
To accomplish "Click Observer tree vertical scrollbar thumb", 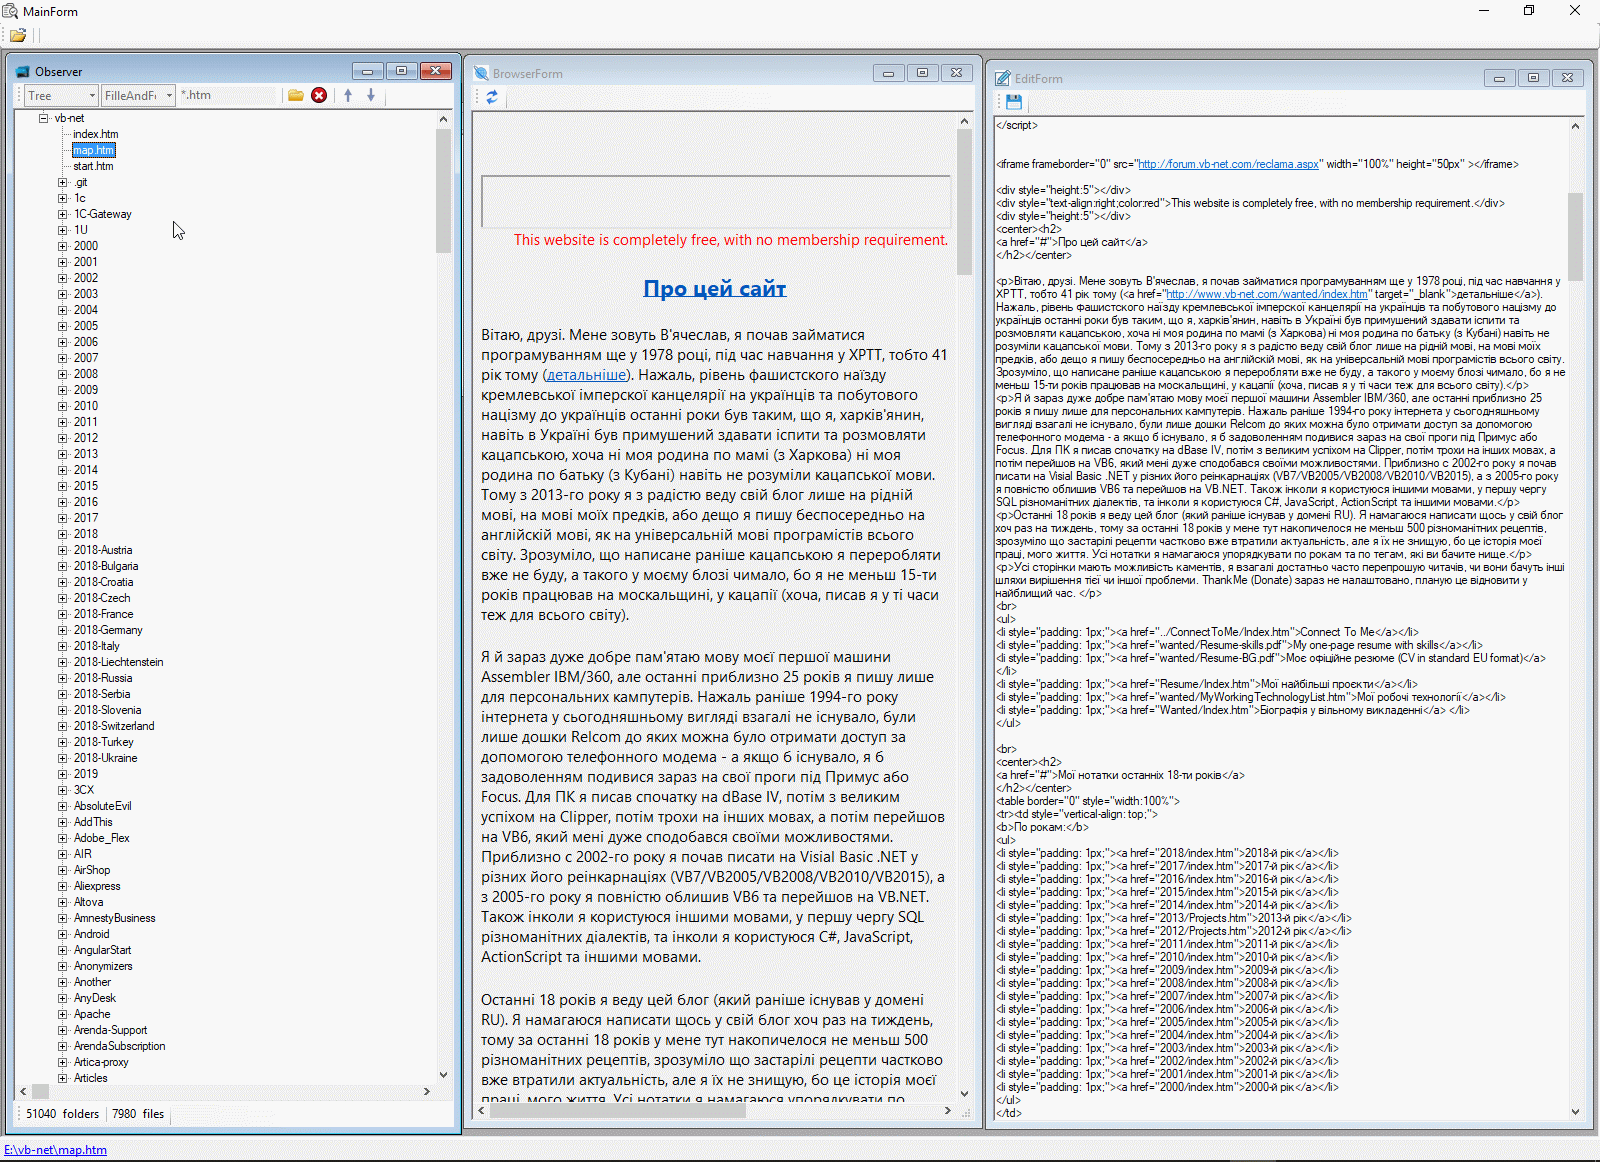I will click(443, 190).
